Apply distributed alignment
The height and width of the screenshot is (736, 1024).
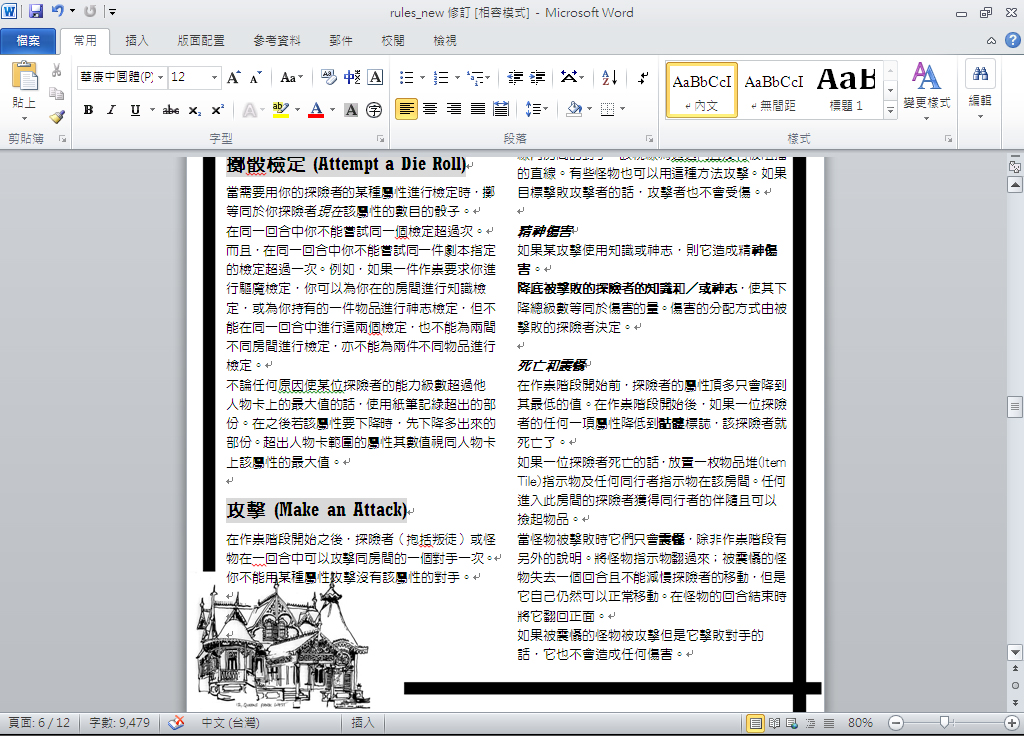pyautogui.click(x=502, y=108)
